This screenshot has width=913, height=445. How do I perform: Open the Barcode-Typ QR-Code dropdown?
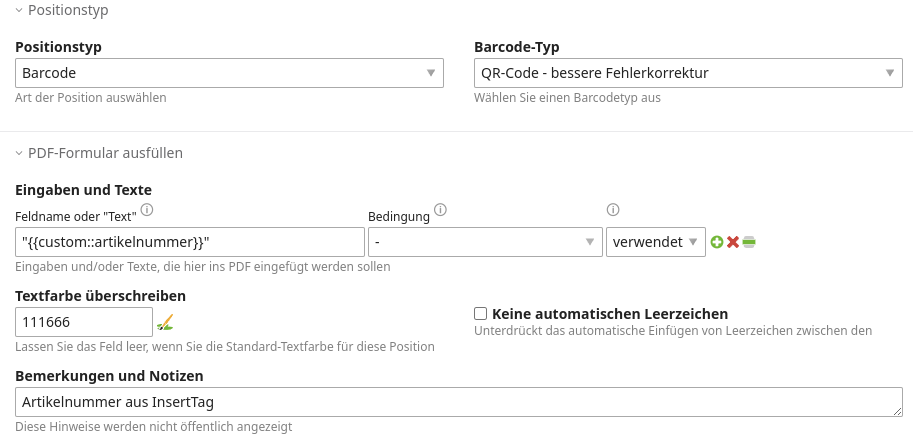click(688, 73)
